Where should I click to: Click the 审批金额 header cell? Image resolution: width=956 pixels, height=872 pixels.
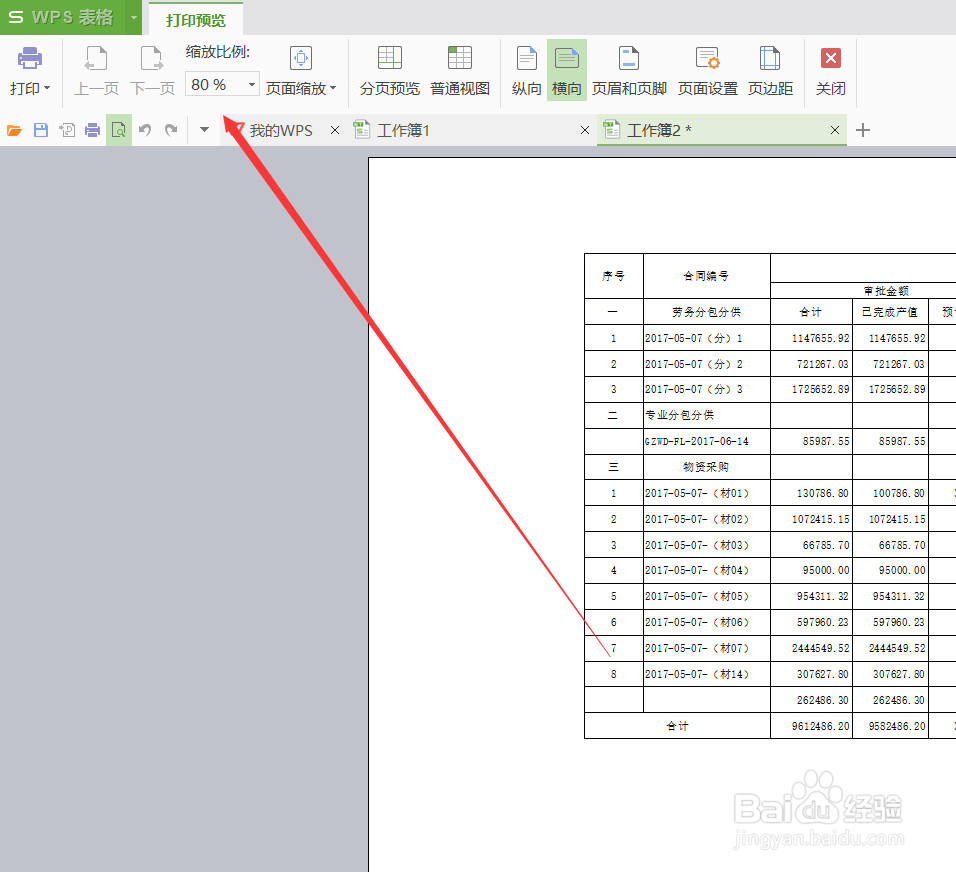pos(886,290)
